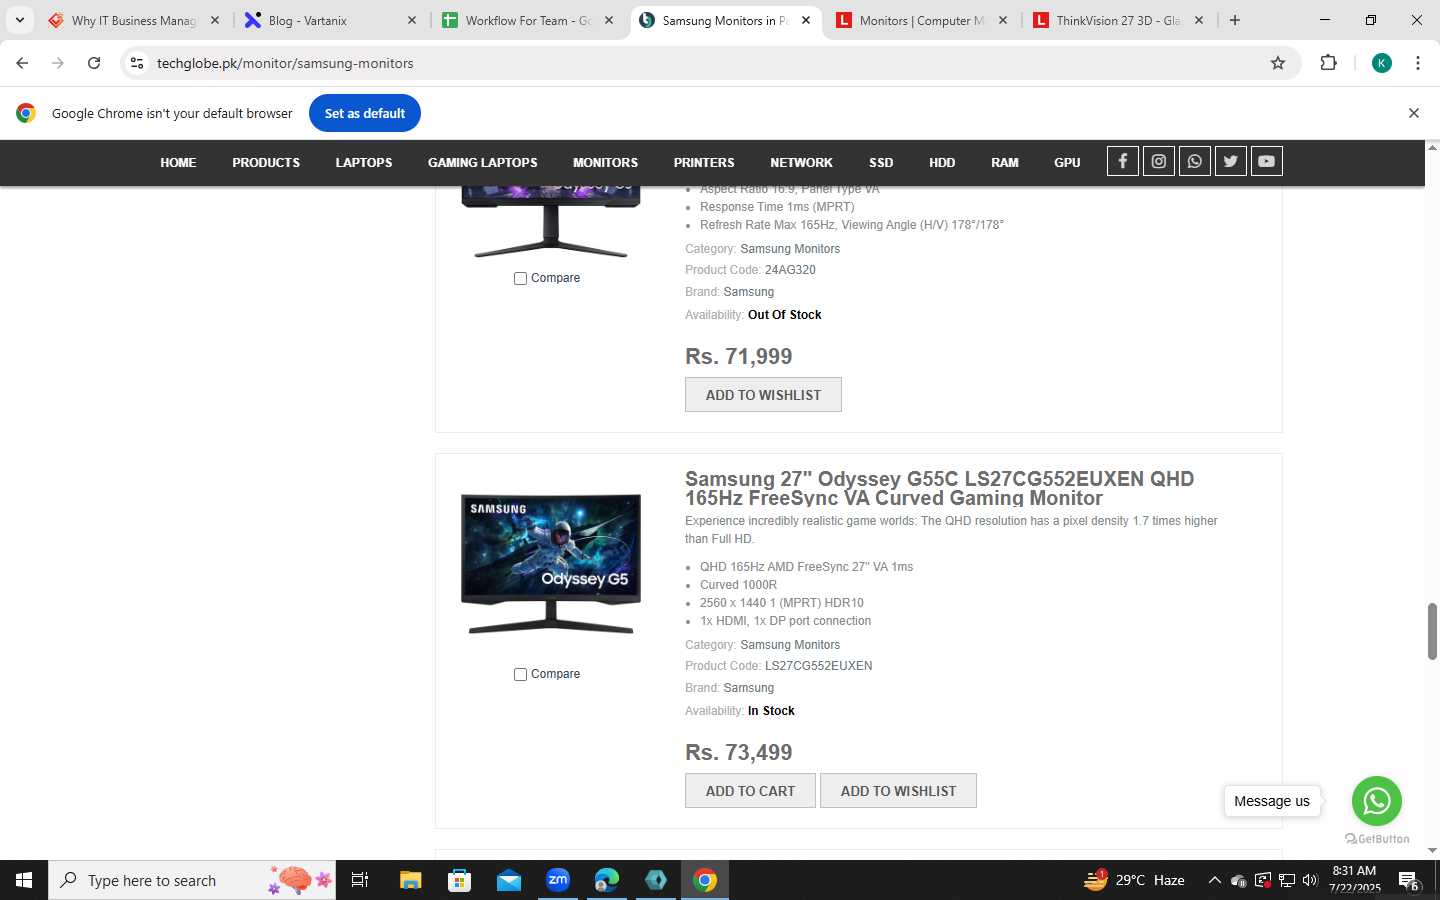
Task: Open the weather widget 29°C Haze
Action: pos(1135,880)
